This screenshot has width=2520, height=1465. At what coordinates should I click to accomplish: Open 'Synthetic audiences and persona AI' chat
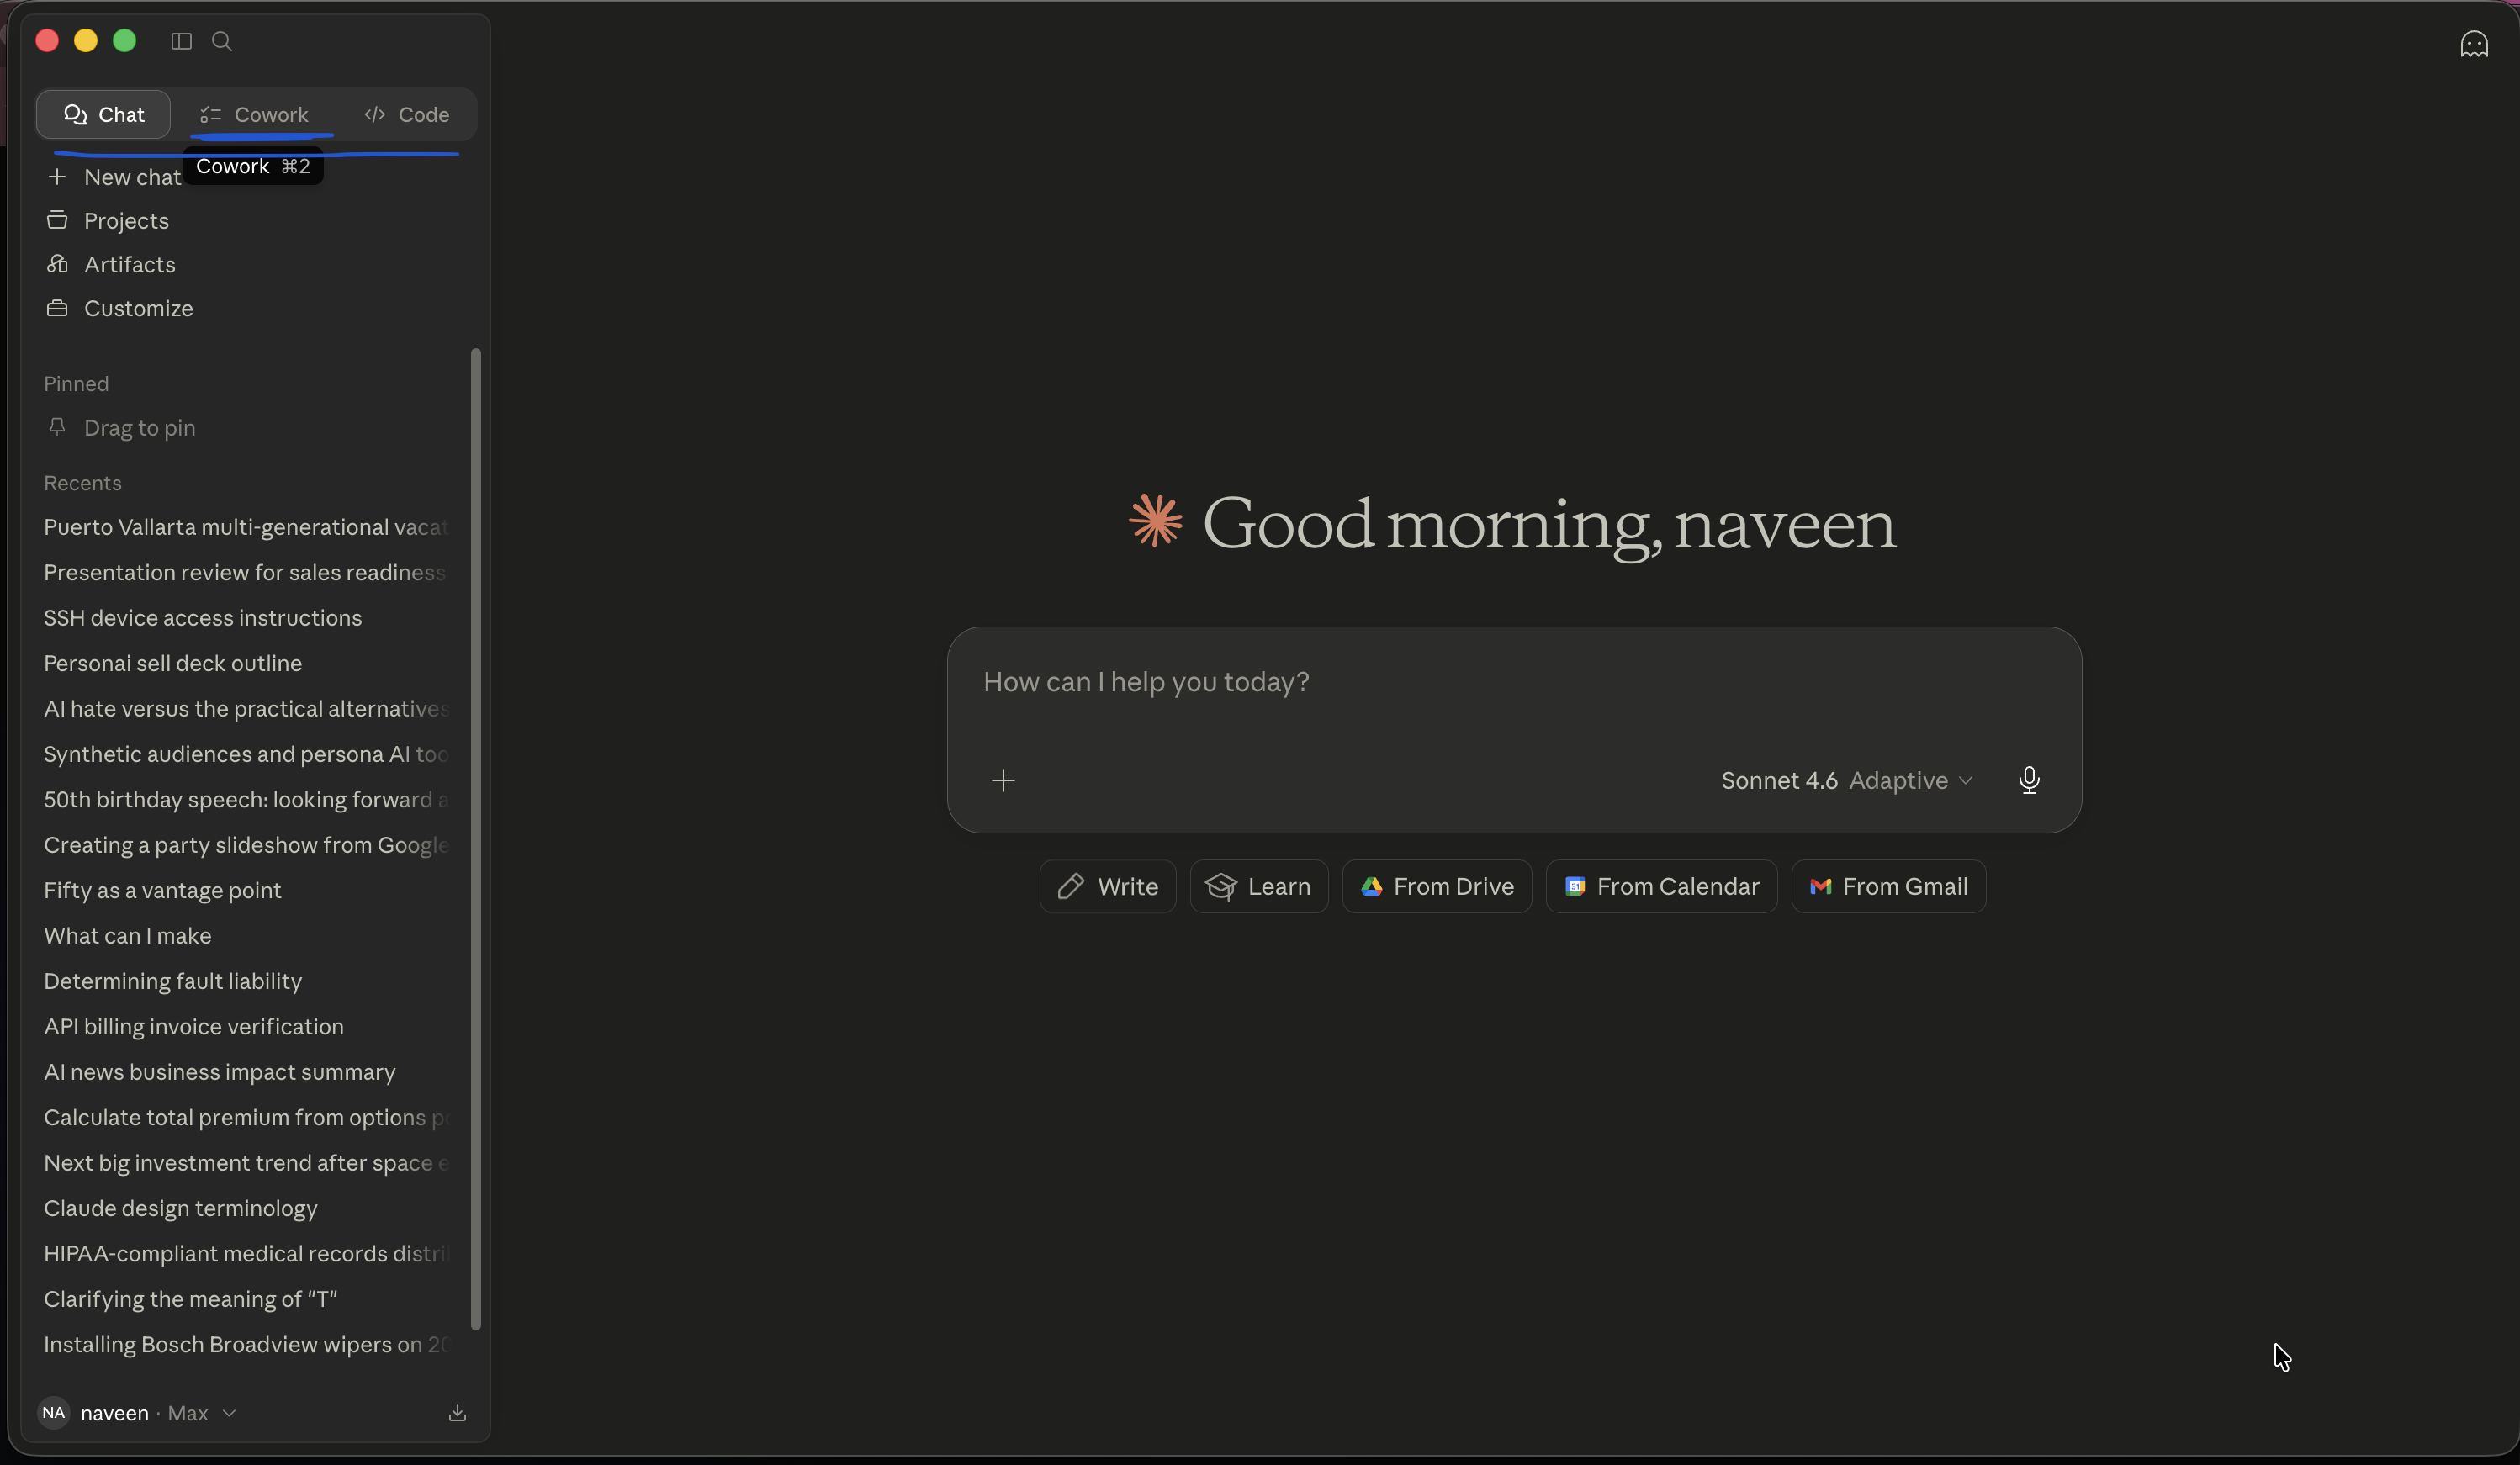248,754
